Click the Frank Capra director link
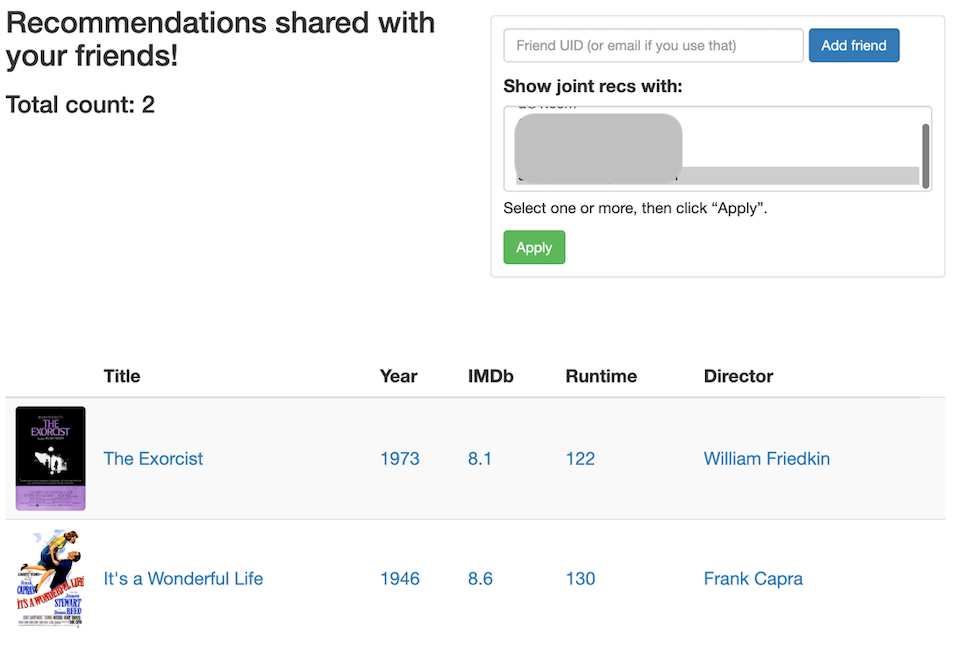Screen dimensions: 958x655 753,579
